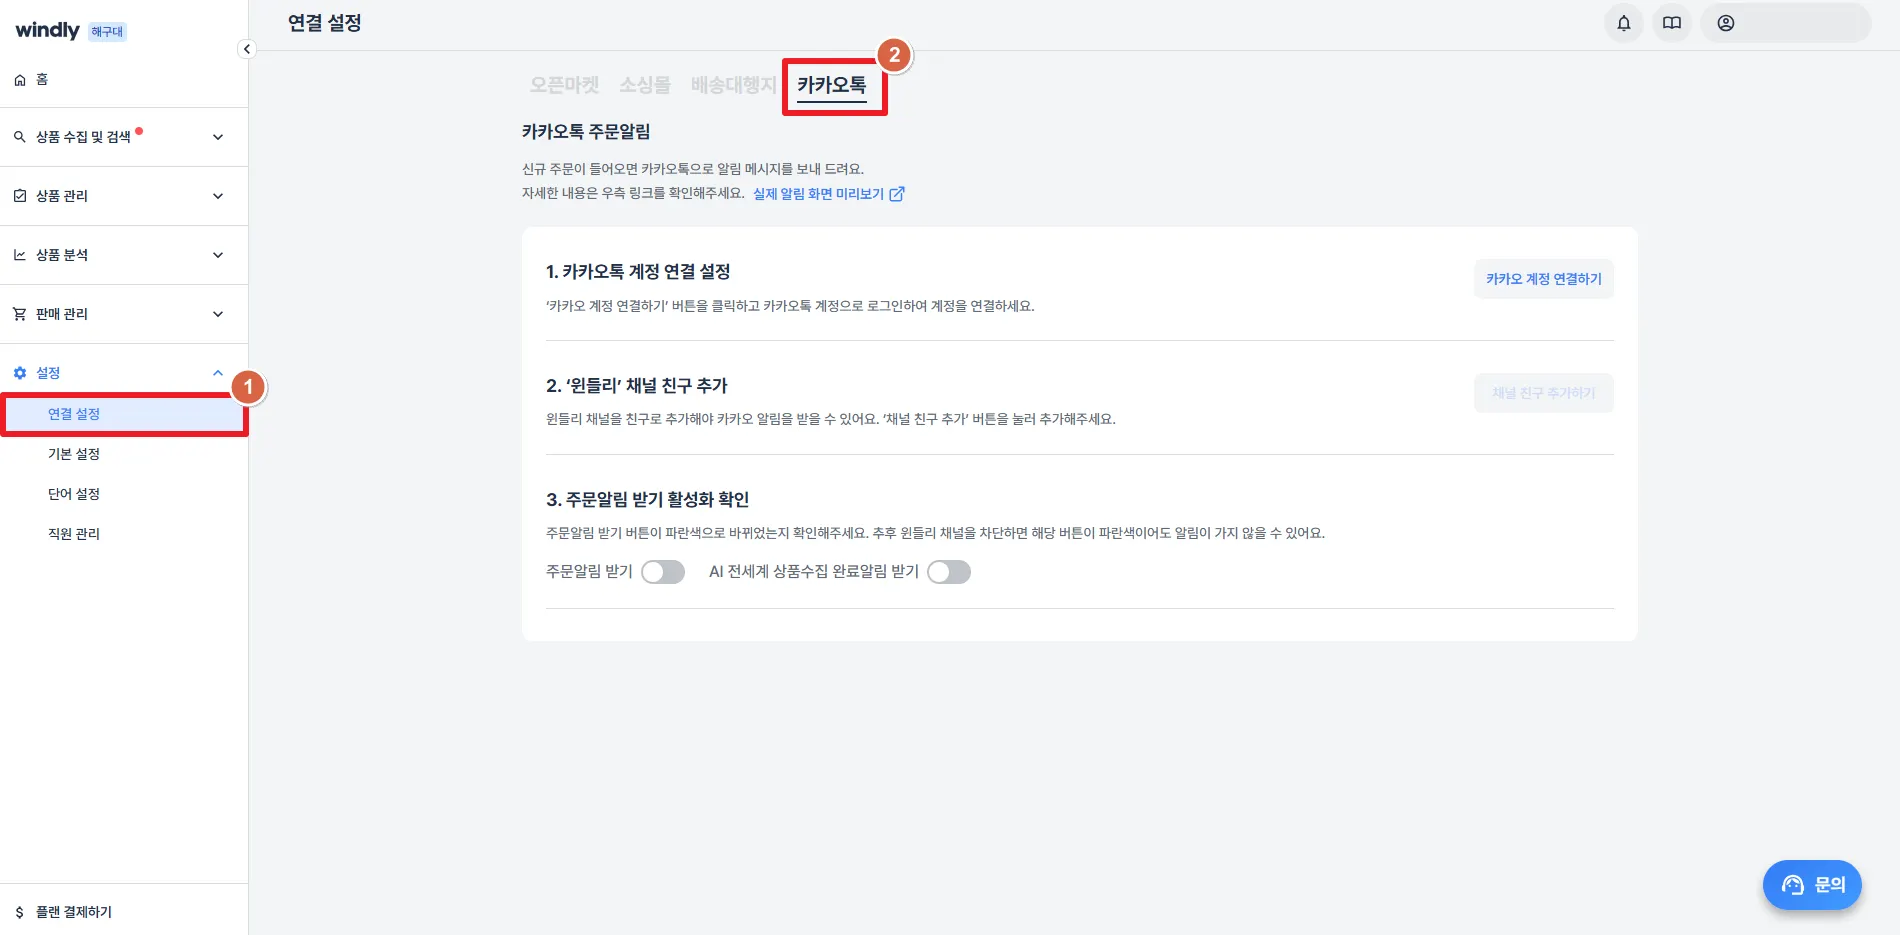Click the 연결 설정 page title

click(325, 23)
